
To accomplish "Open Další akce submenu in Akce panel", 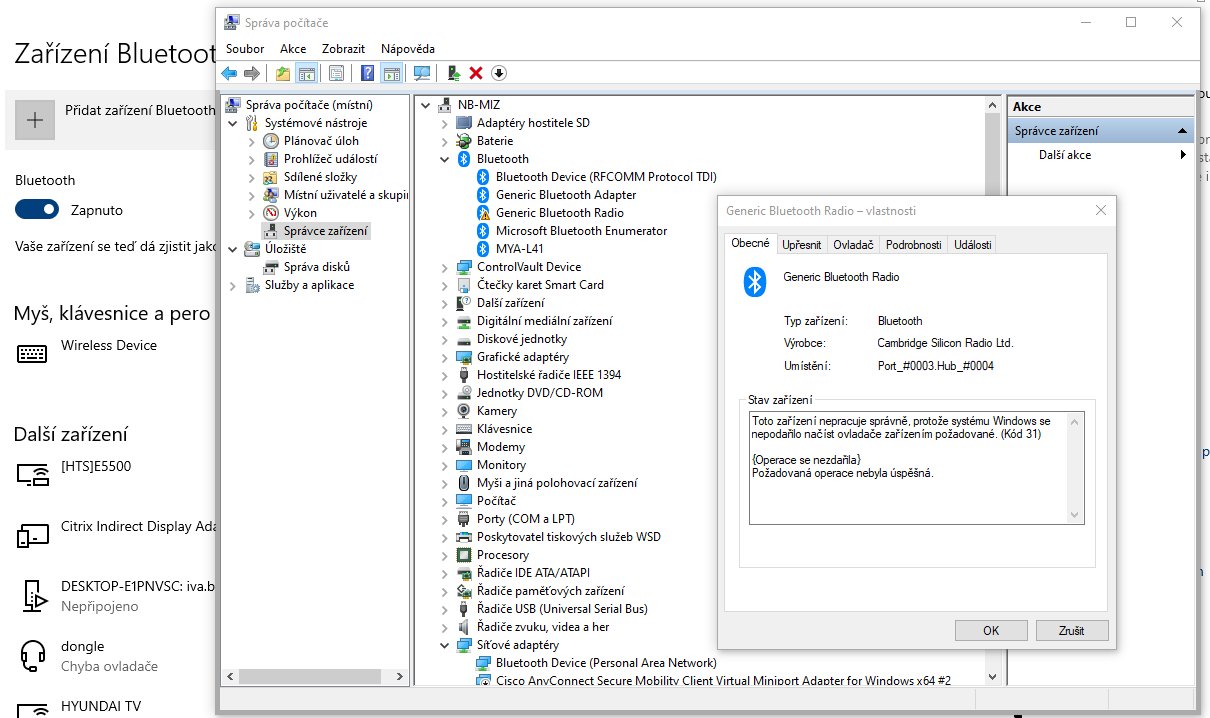I will (x=1064, y=155).
